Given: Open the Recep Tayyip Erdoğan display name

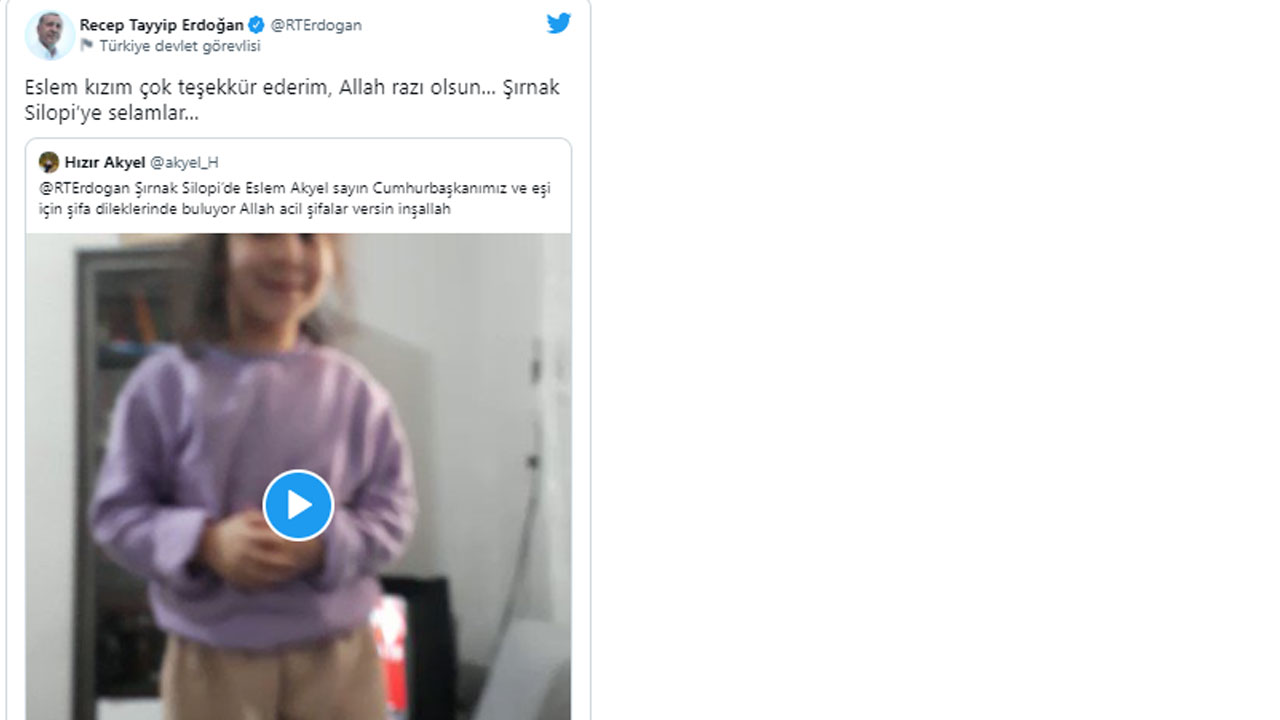Looking at the screenshot, I should coord(161,25).
